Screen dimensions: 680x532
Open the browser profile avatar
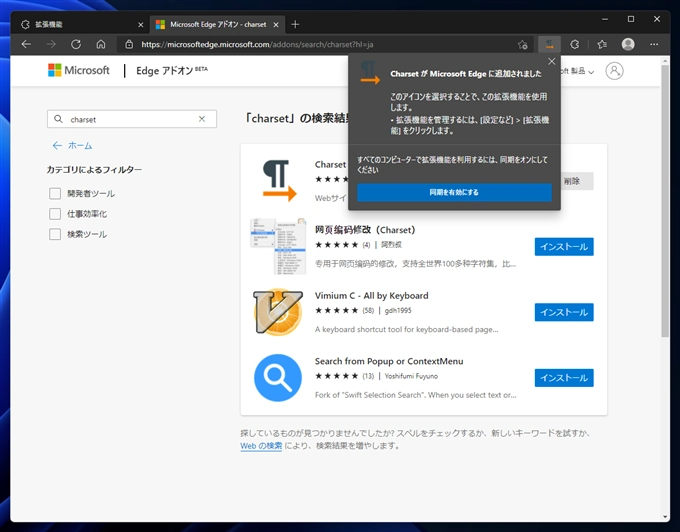click(x=628, y=44)
